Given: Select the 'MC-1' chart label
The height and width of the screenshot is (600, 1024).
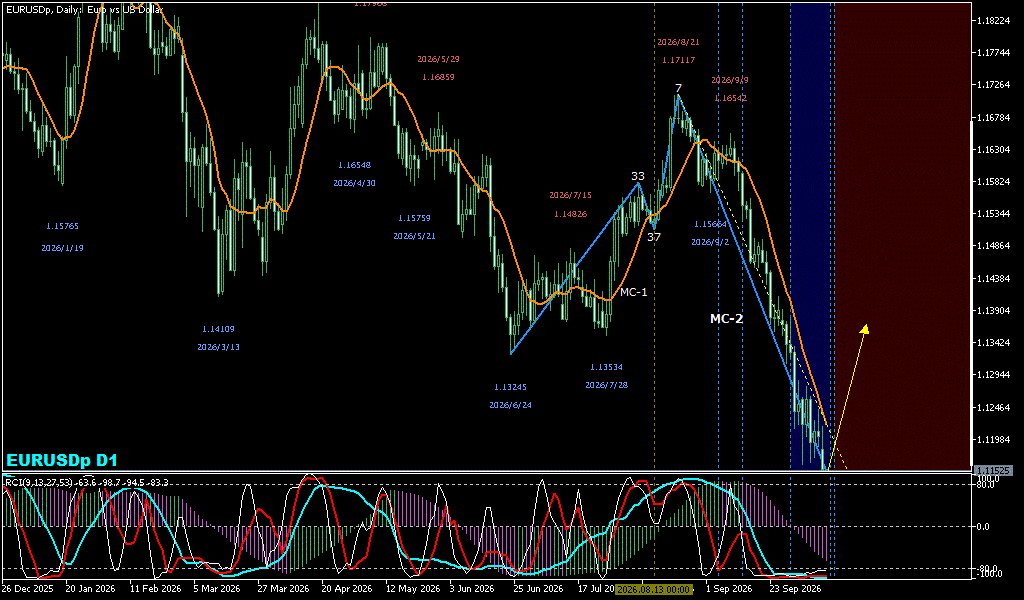Looking at the screenshot, I should [633, 292].
